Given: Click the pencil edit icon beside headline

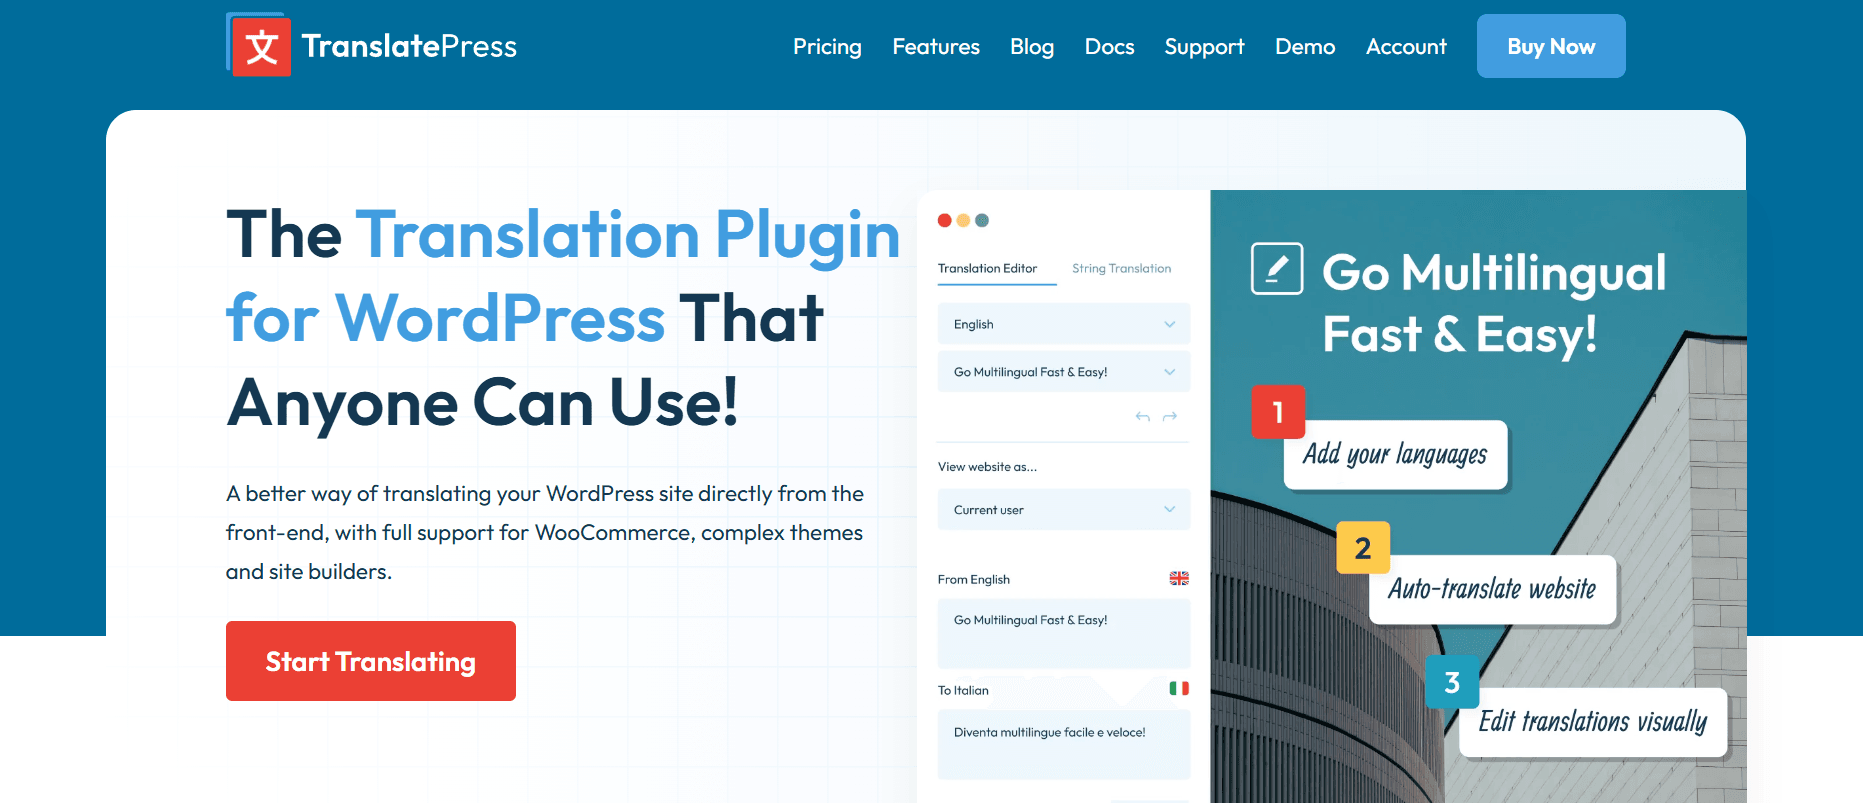Looking at the screenshot, I should (1277, 268).
